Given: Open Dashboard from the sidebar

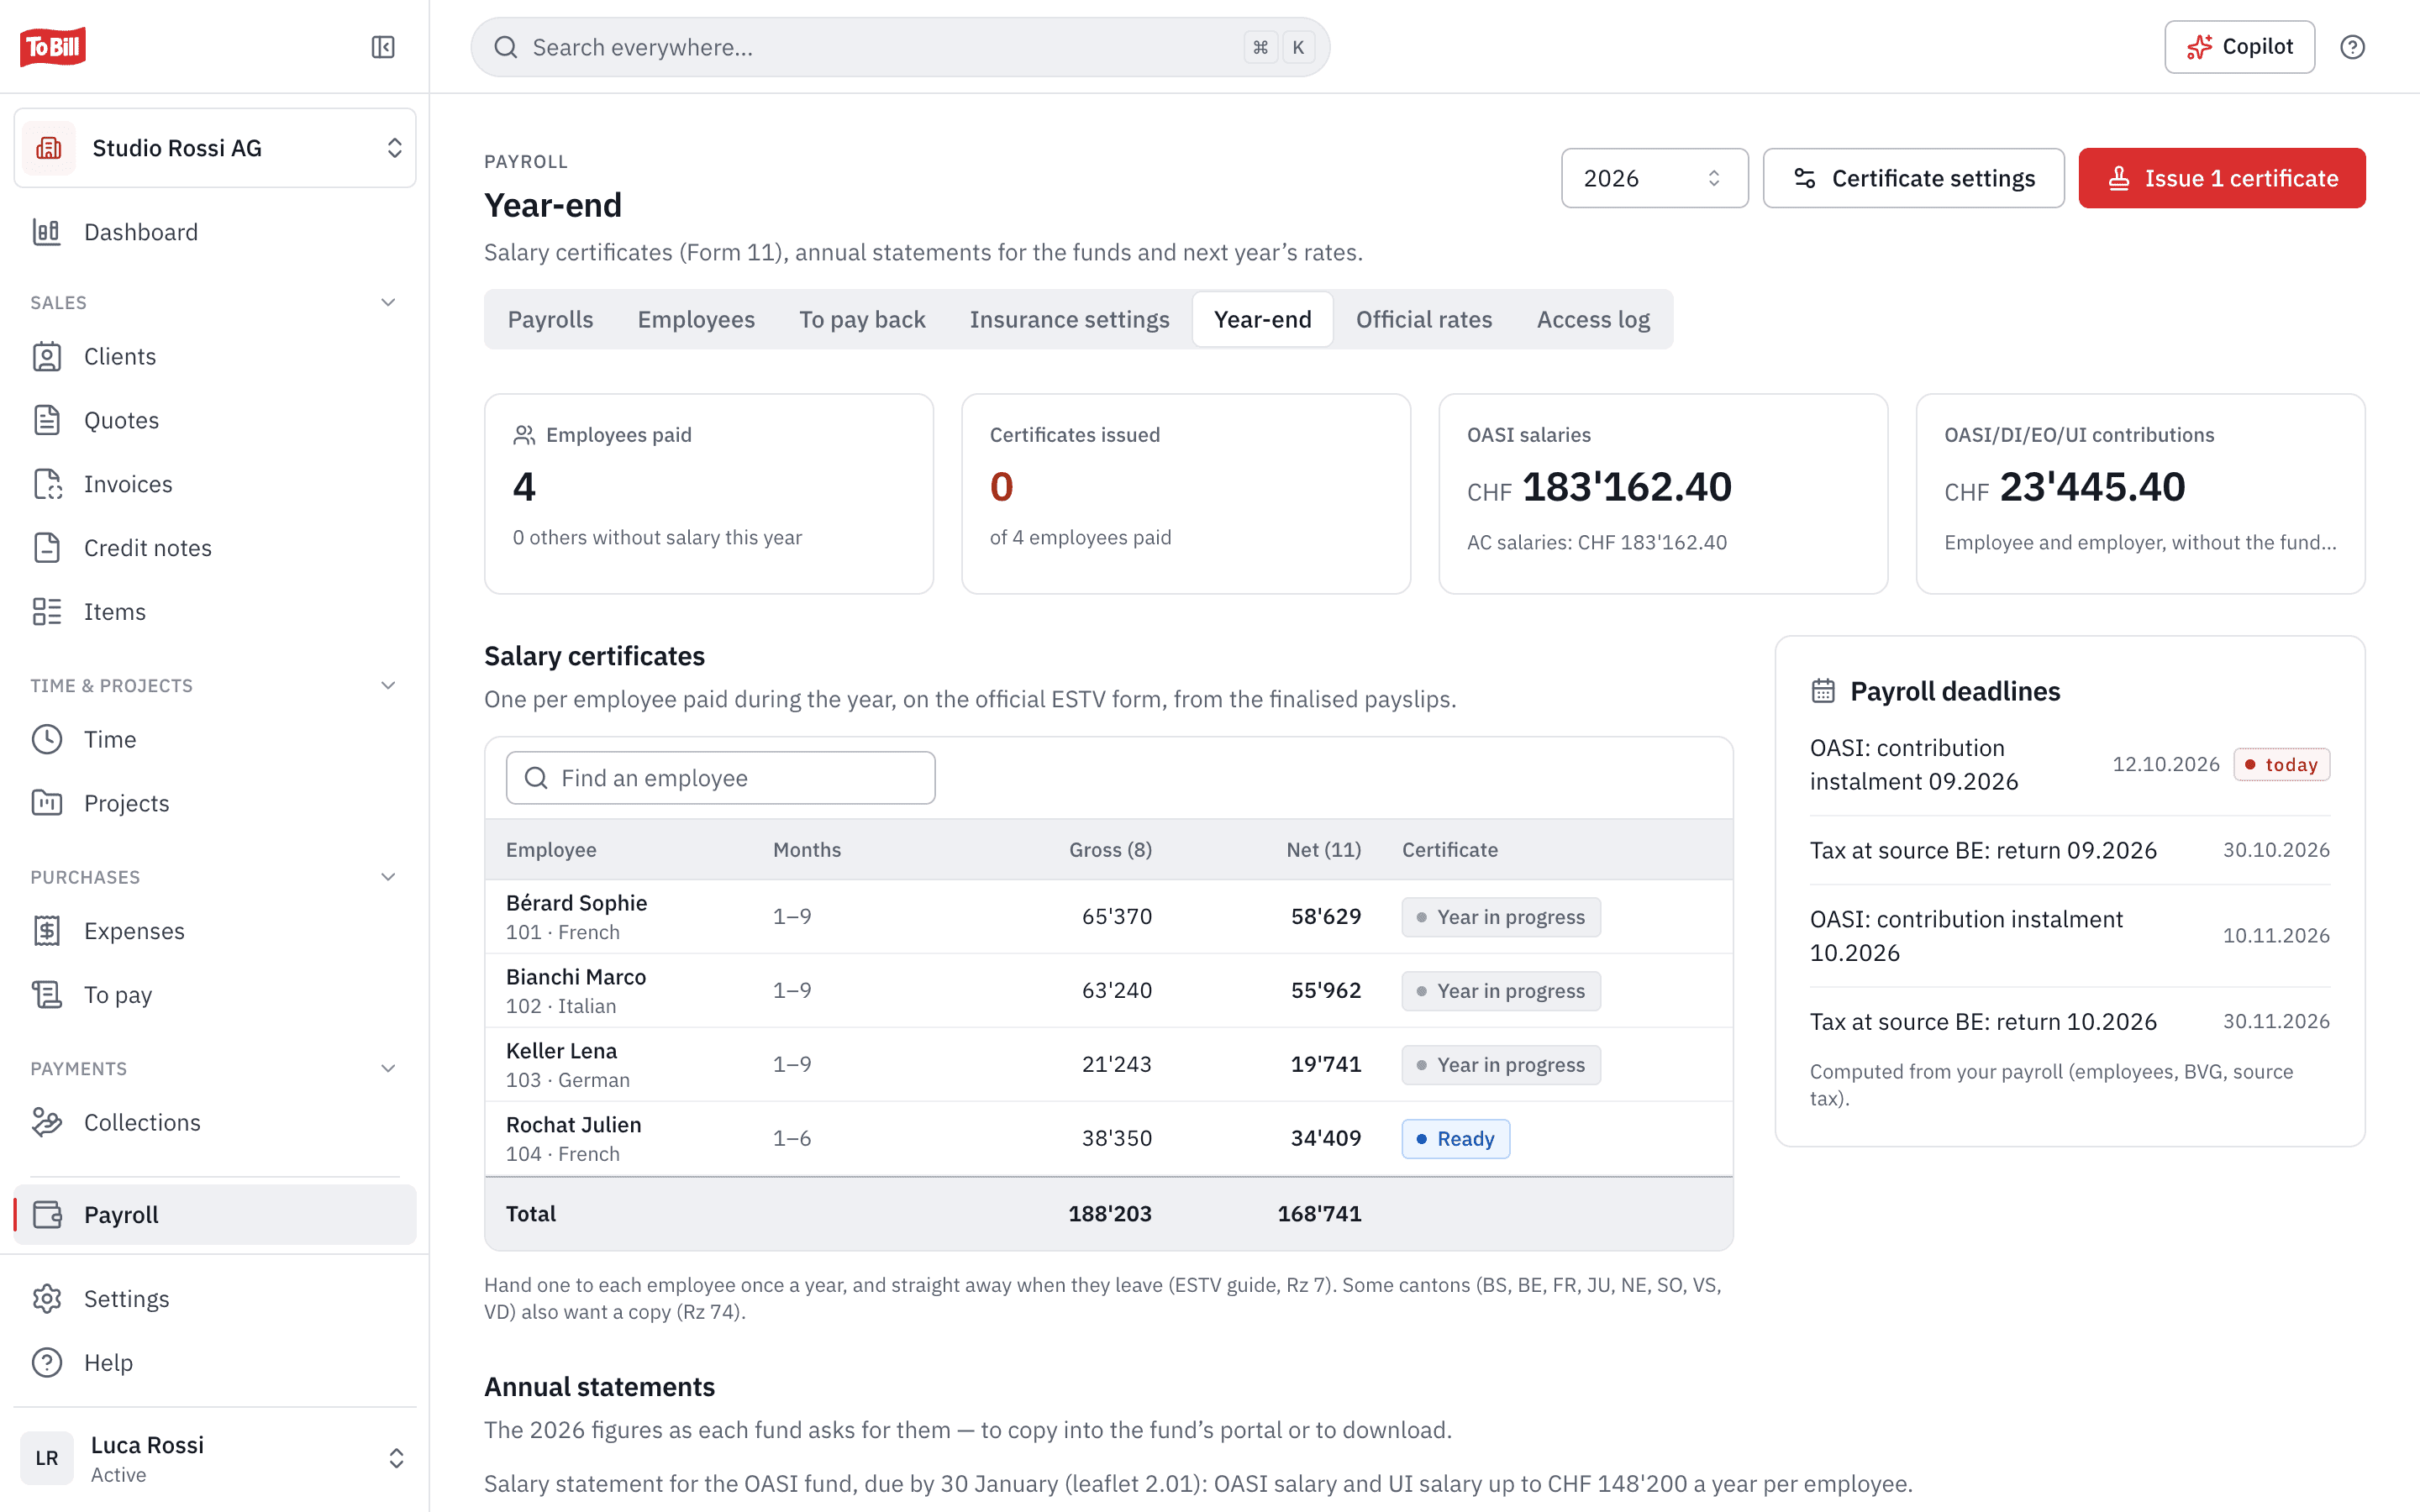Looking at the screenshot, I should coord(215,232).
